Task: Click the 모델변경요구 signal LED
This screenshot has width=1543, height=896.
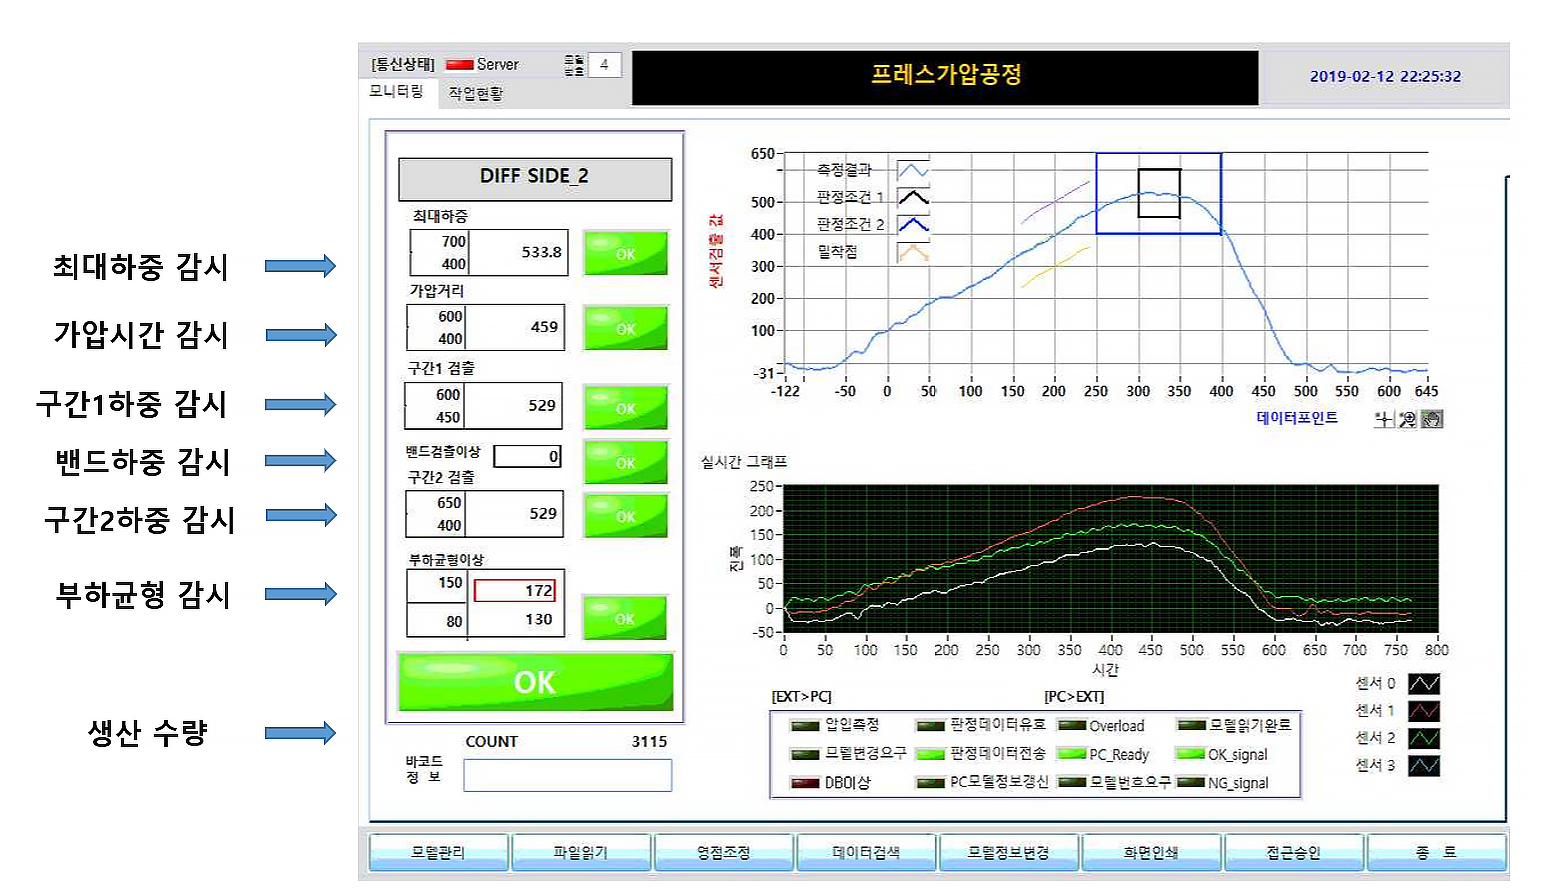Action: pyautogui.click(x=805, y=754)
